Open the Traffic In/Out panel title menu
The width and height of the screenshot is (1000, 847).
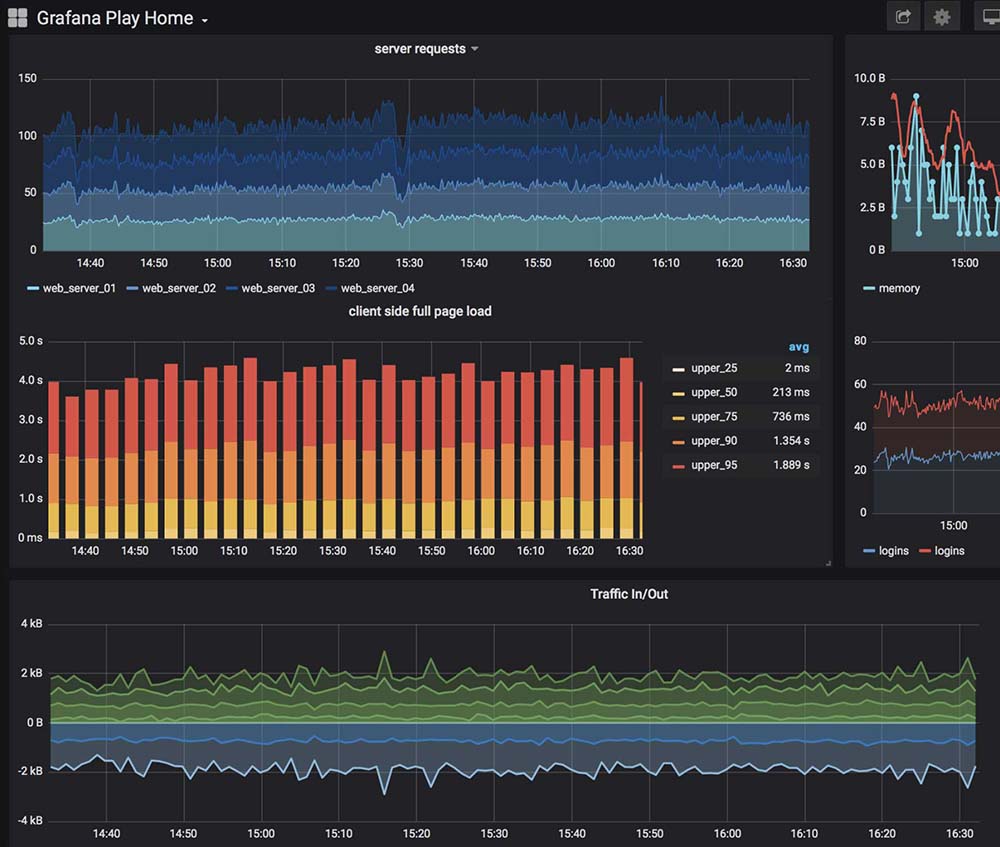click(629, 594)
